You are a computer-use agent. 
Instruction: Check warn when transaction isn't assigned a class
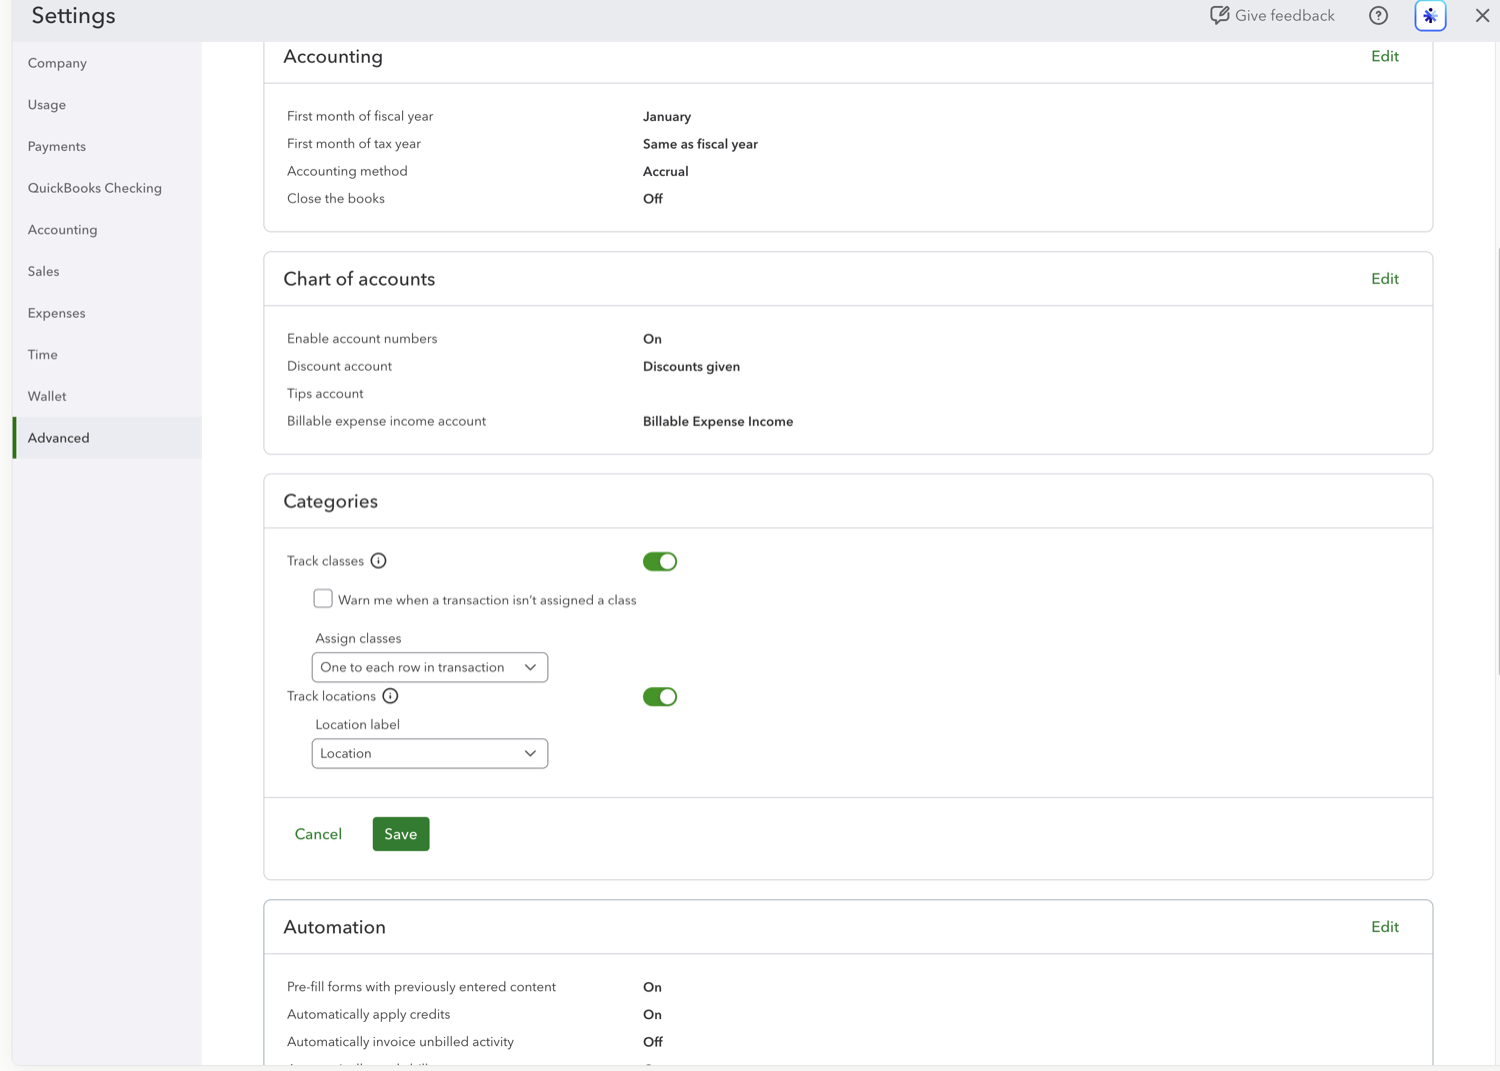[x=323, y=599]
